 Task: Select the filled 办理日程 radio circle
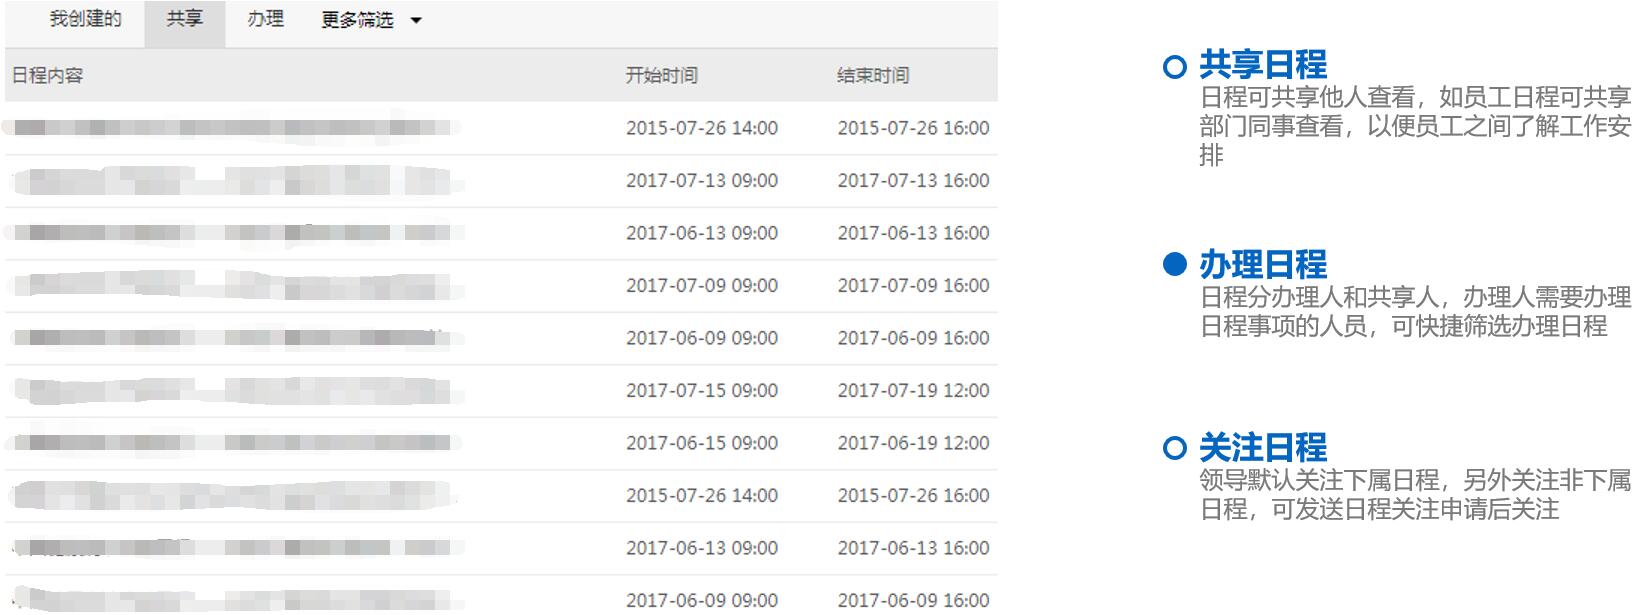(x=1175, y=265)
